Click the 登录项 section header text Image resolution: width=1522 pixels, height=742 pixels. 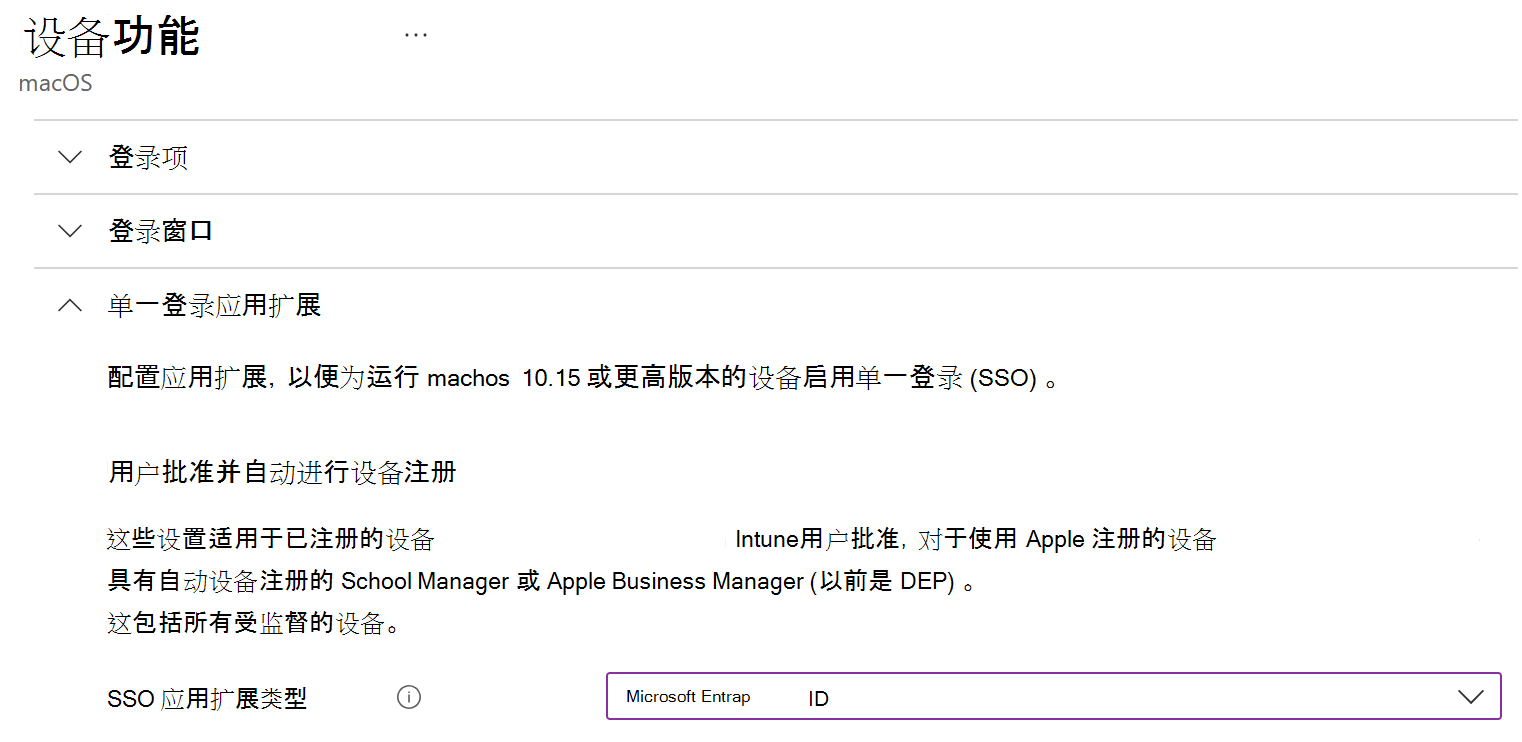click(148, 158)
